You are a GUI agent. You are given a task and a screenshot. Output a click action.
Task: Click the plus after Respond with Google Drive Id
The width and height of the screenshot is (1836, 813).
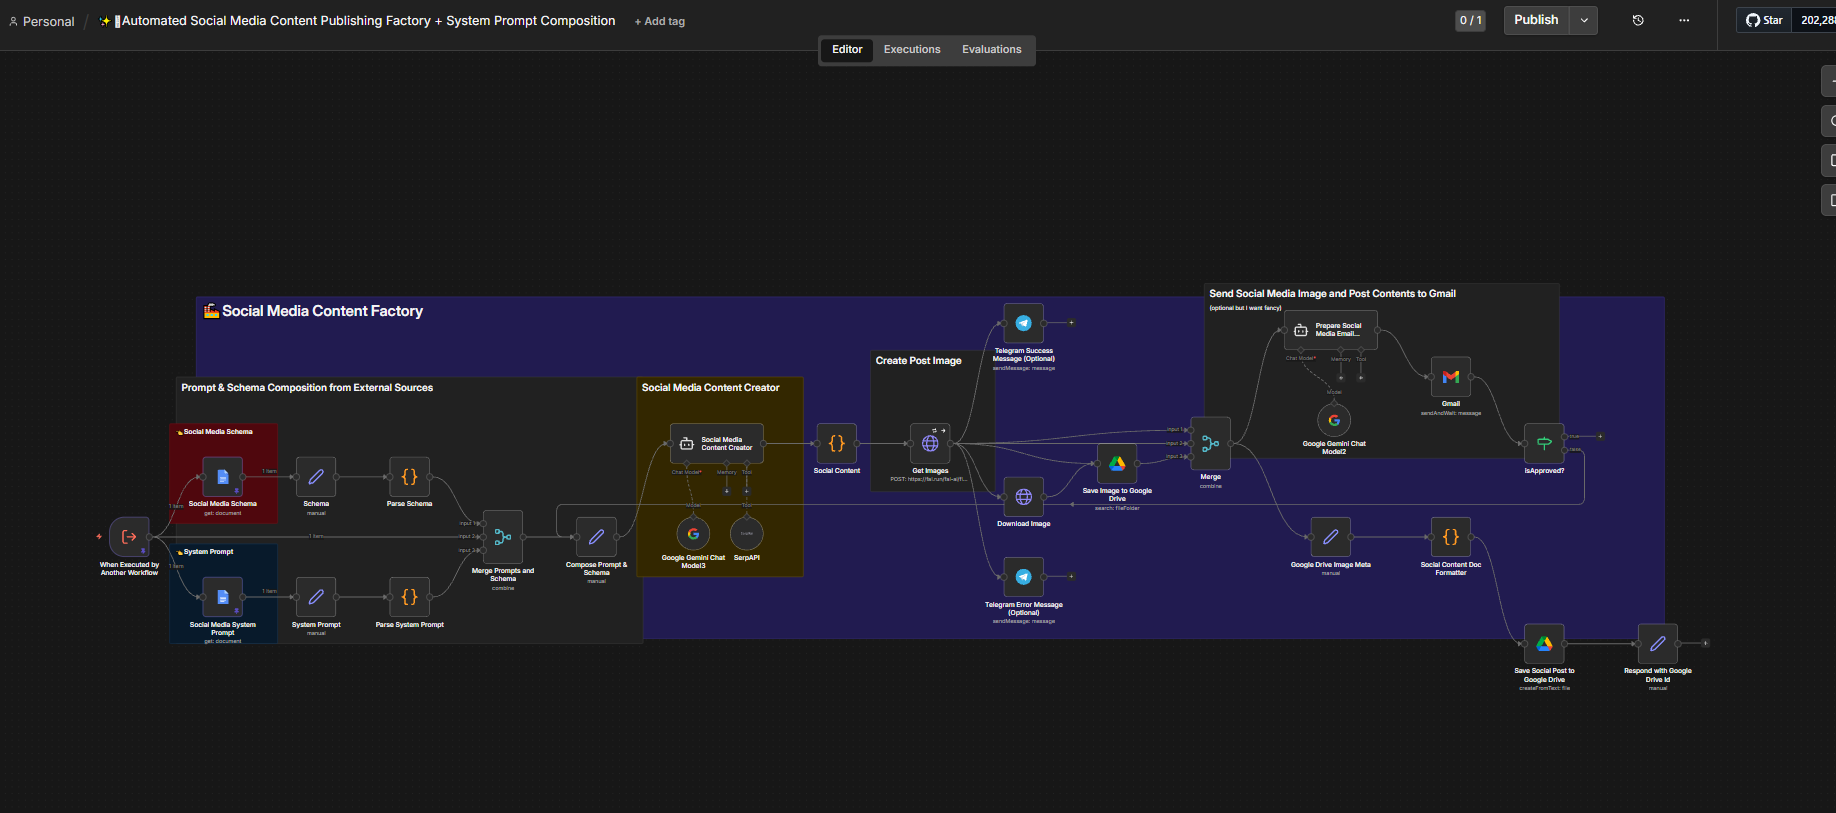[1705, 643]
